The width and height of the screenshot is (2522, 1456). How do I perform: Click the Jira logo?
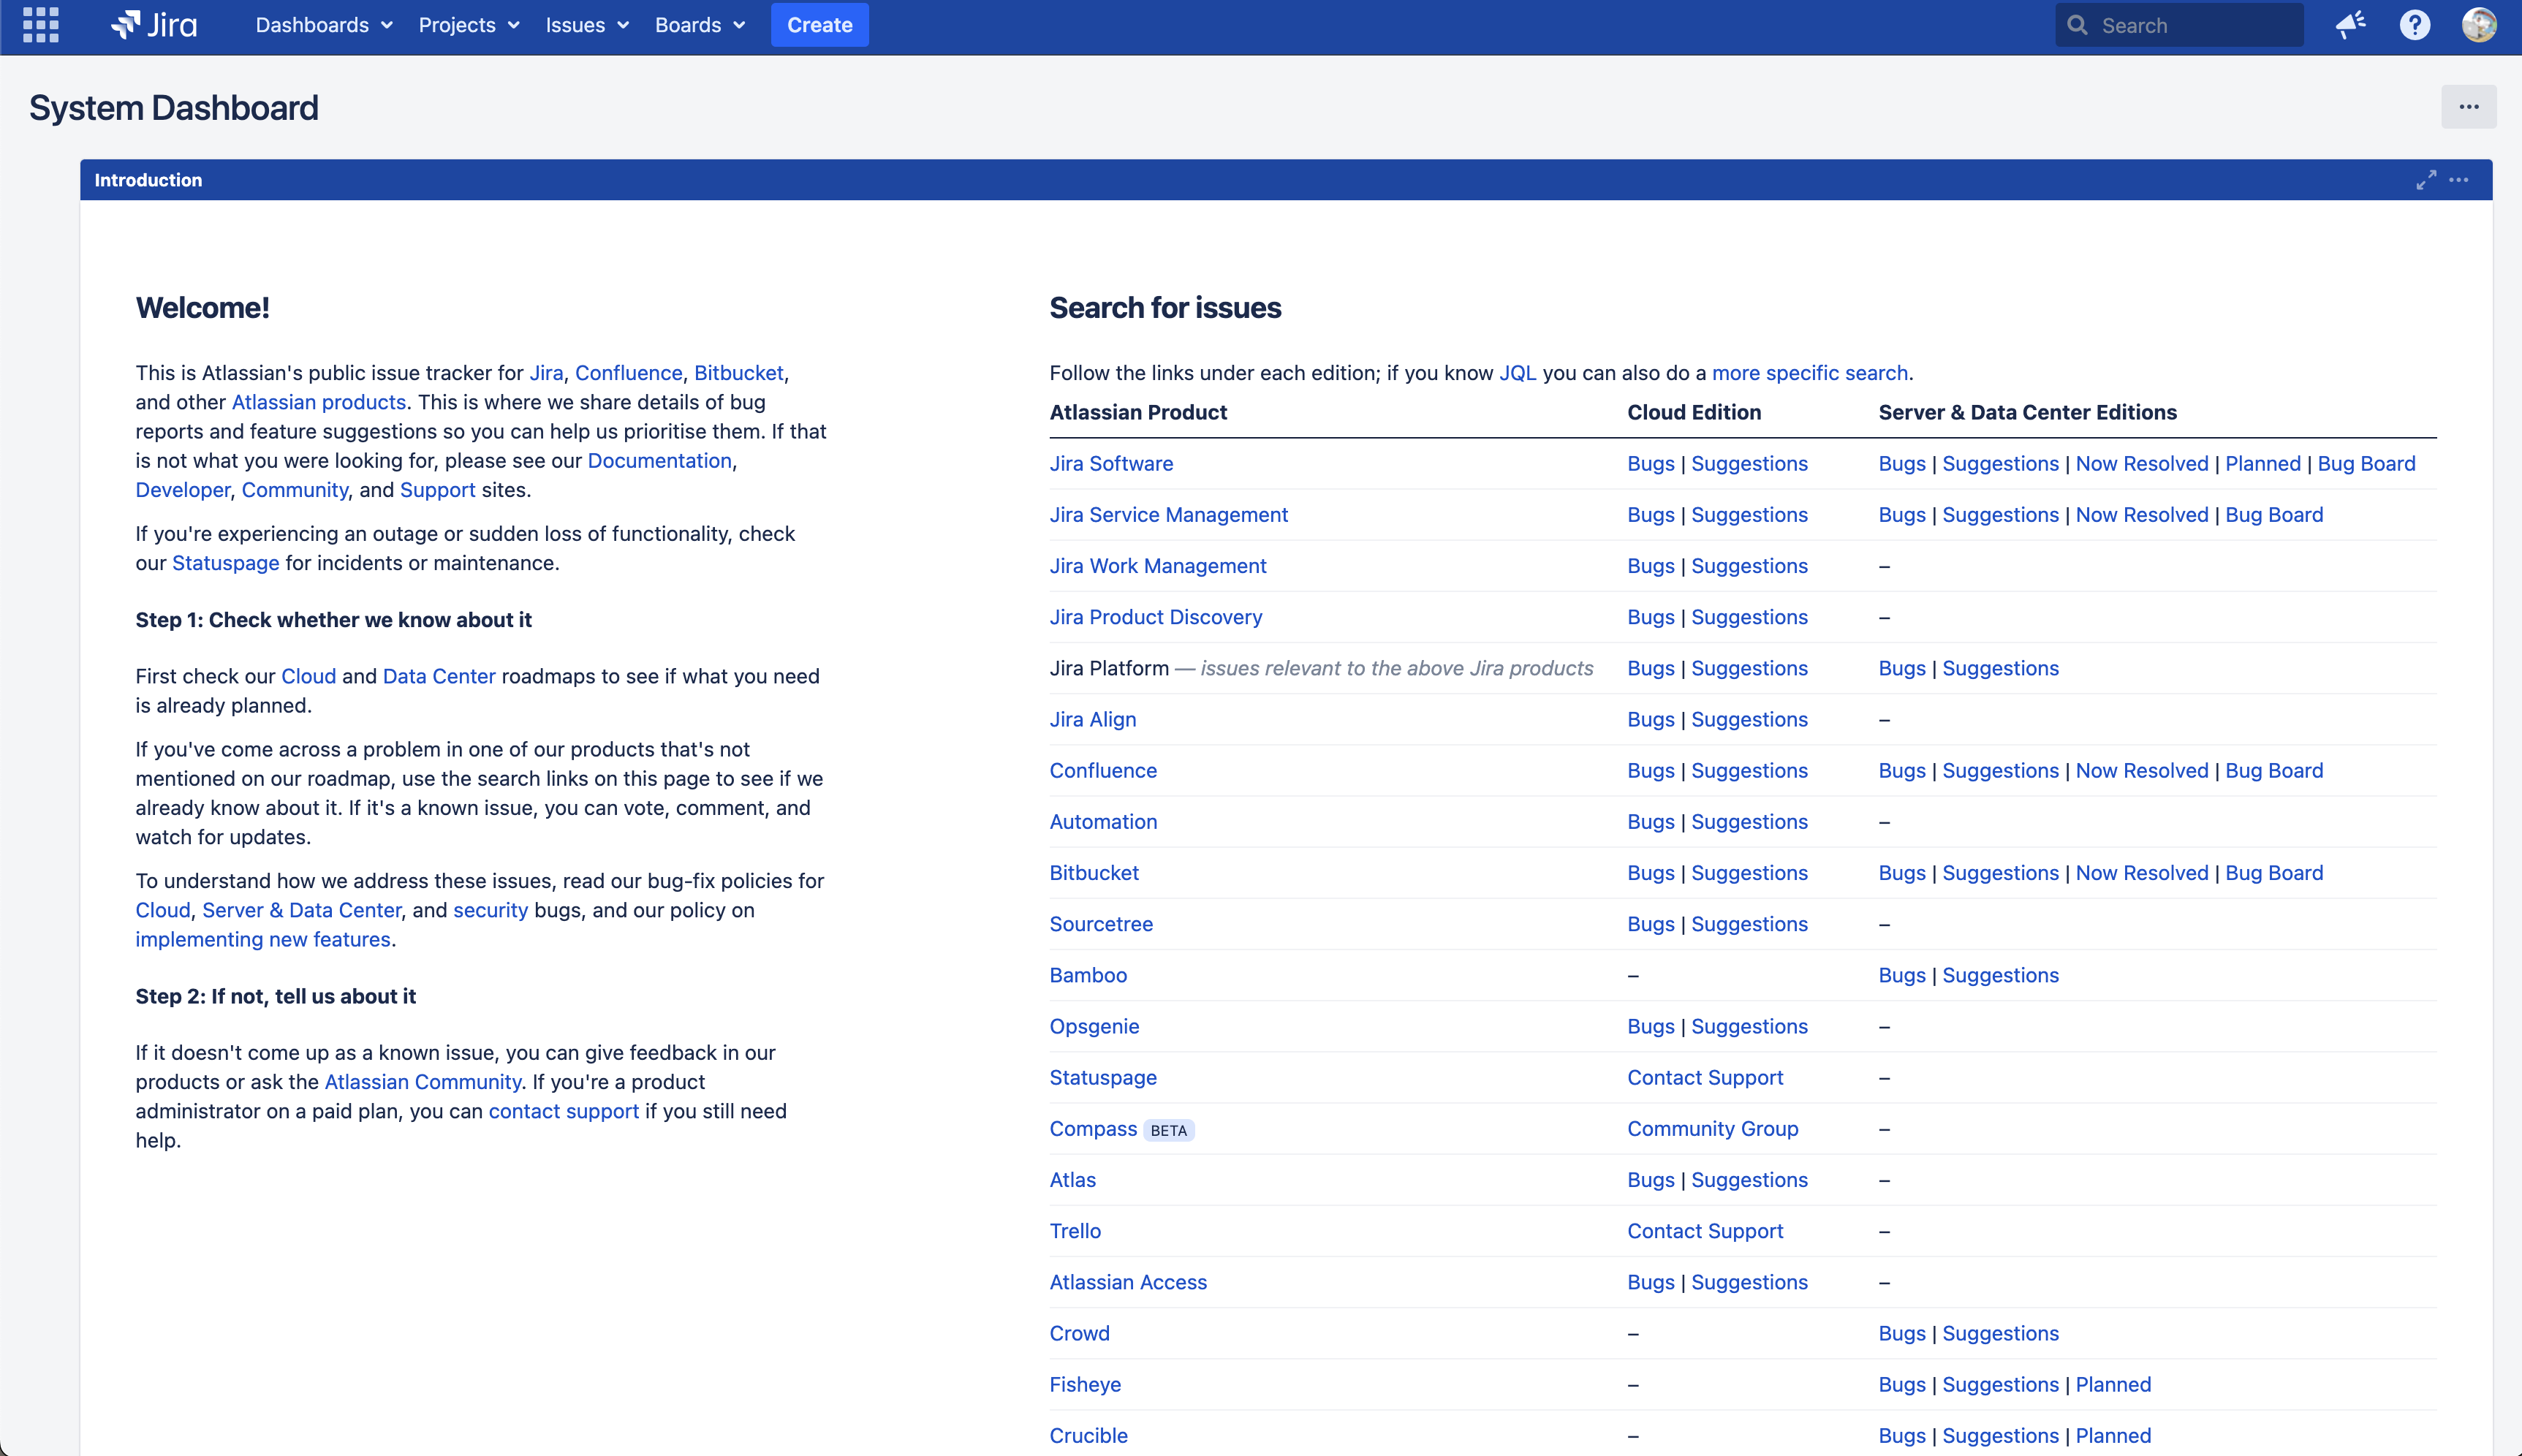click(154, 25)
